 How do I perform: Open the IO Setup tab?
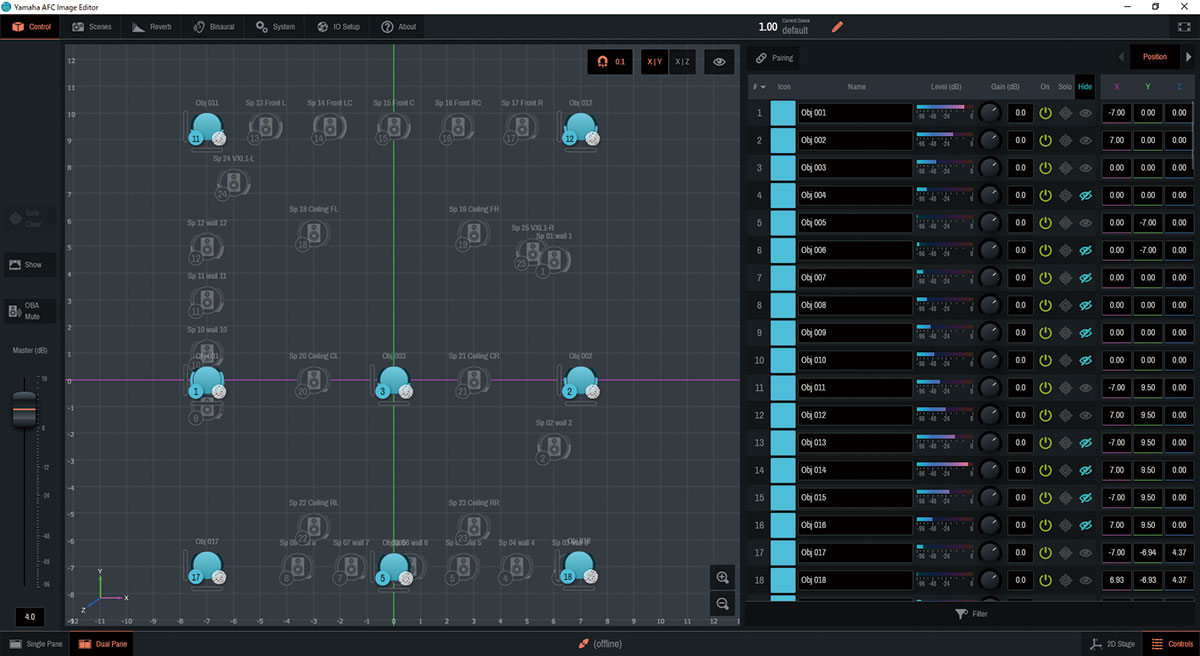[x=338, y=27]
